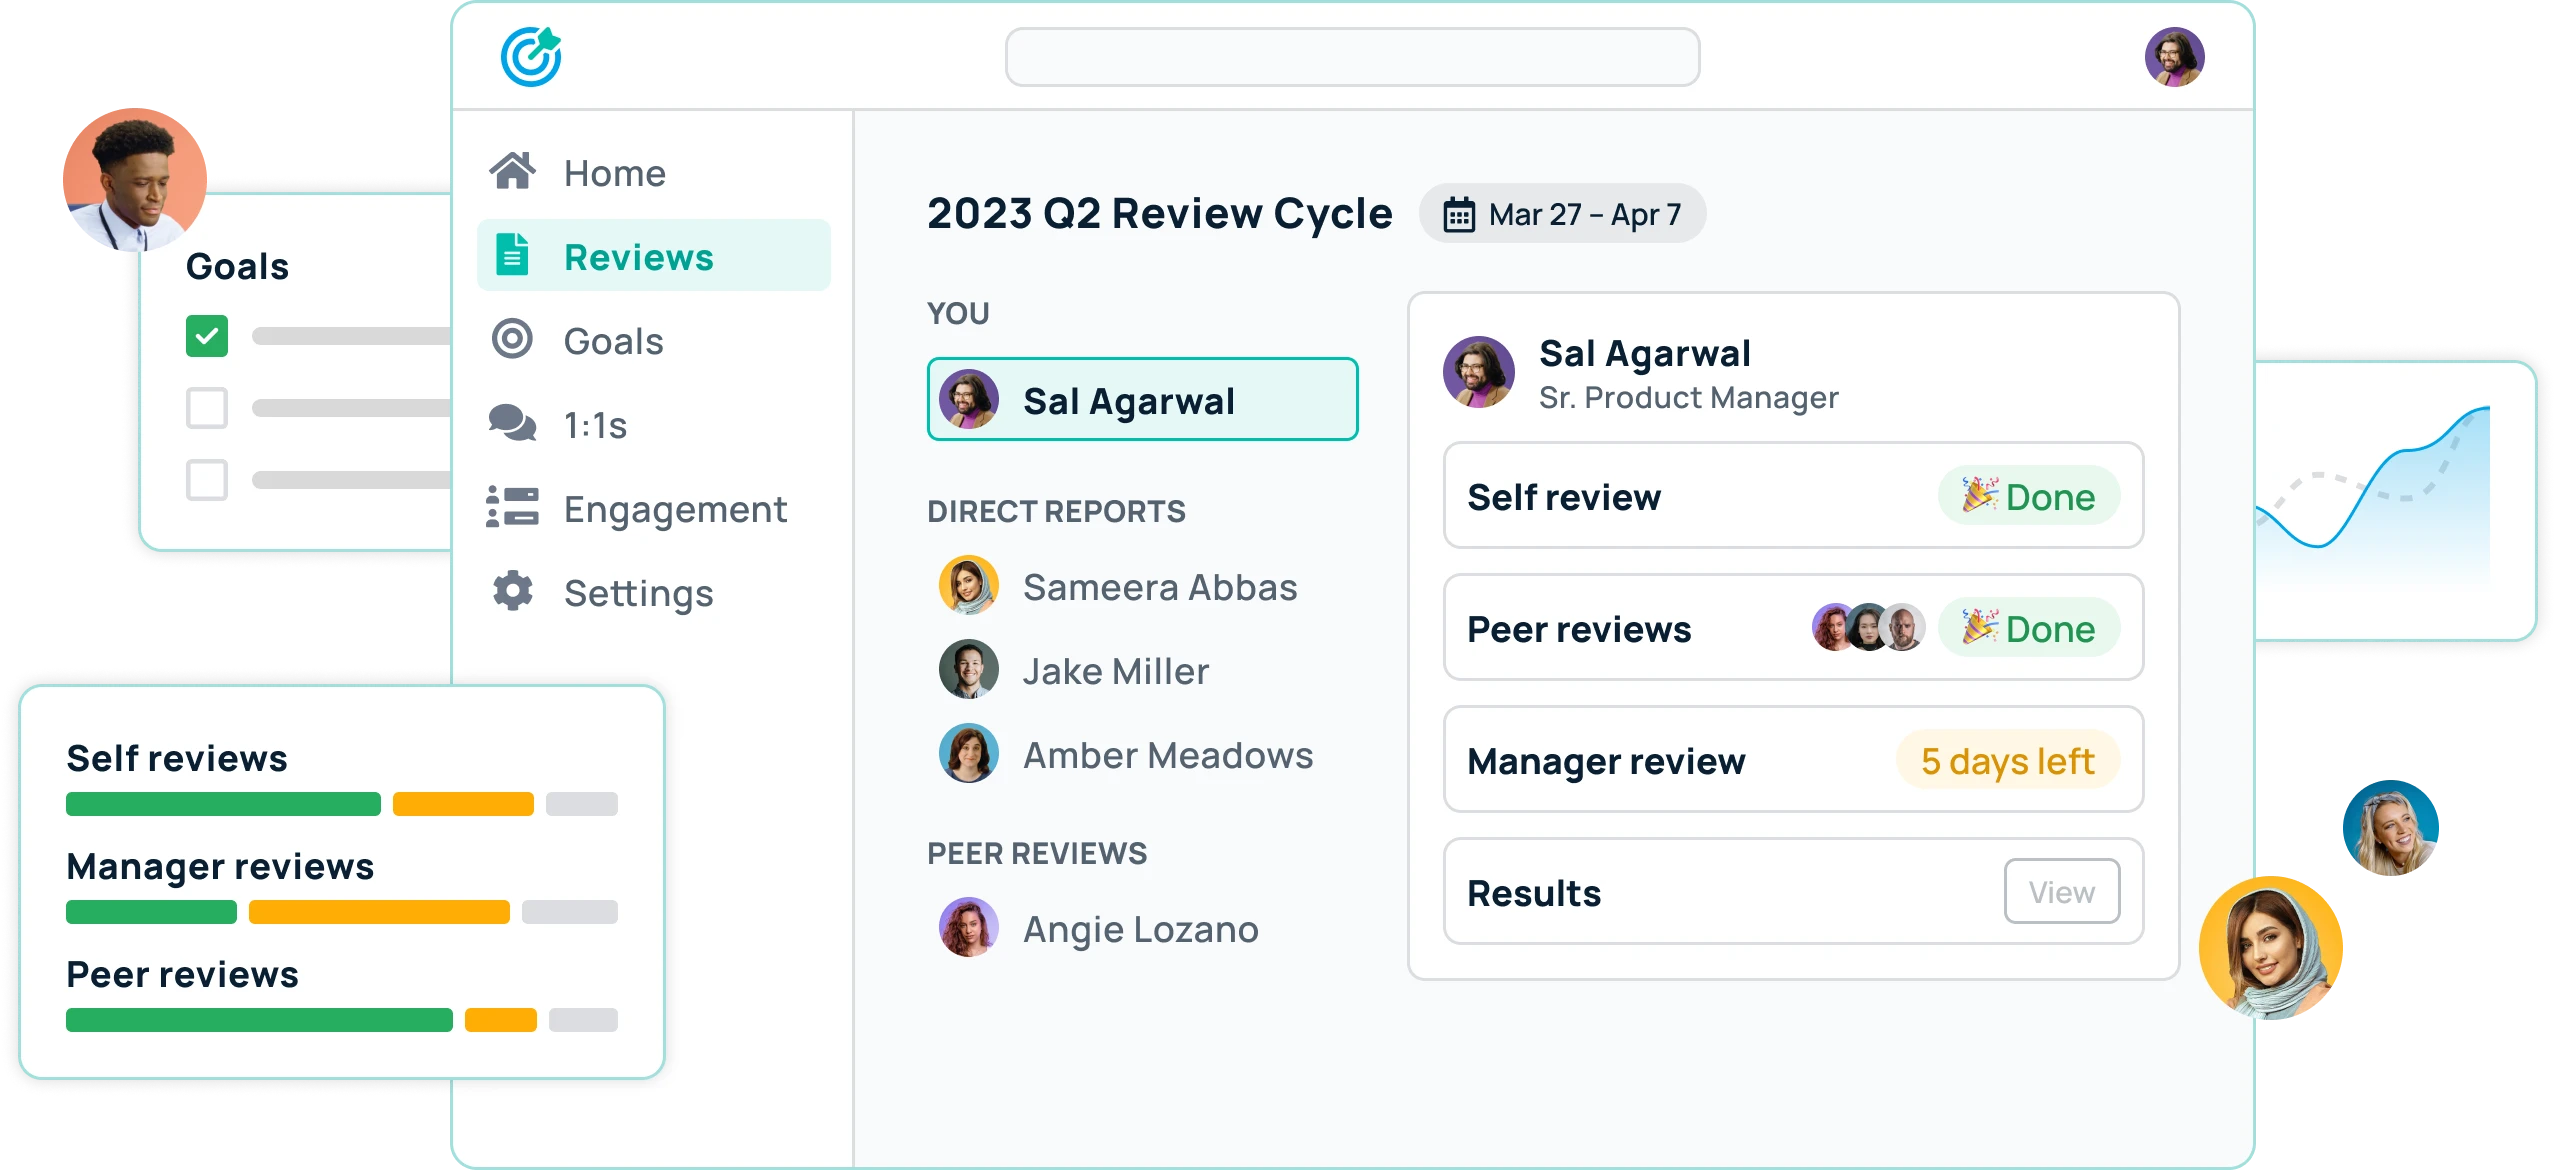Click the View button for Results
The width and height of the screenshot is (2556, 1170).
2061,891
